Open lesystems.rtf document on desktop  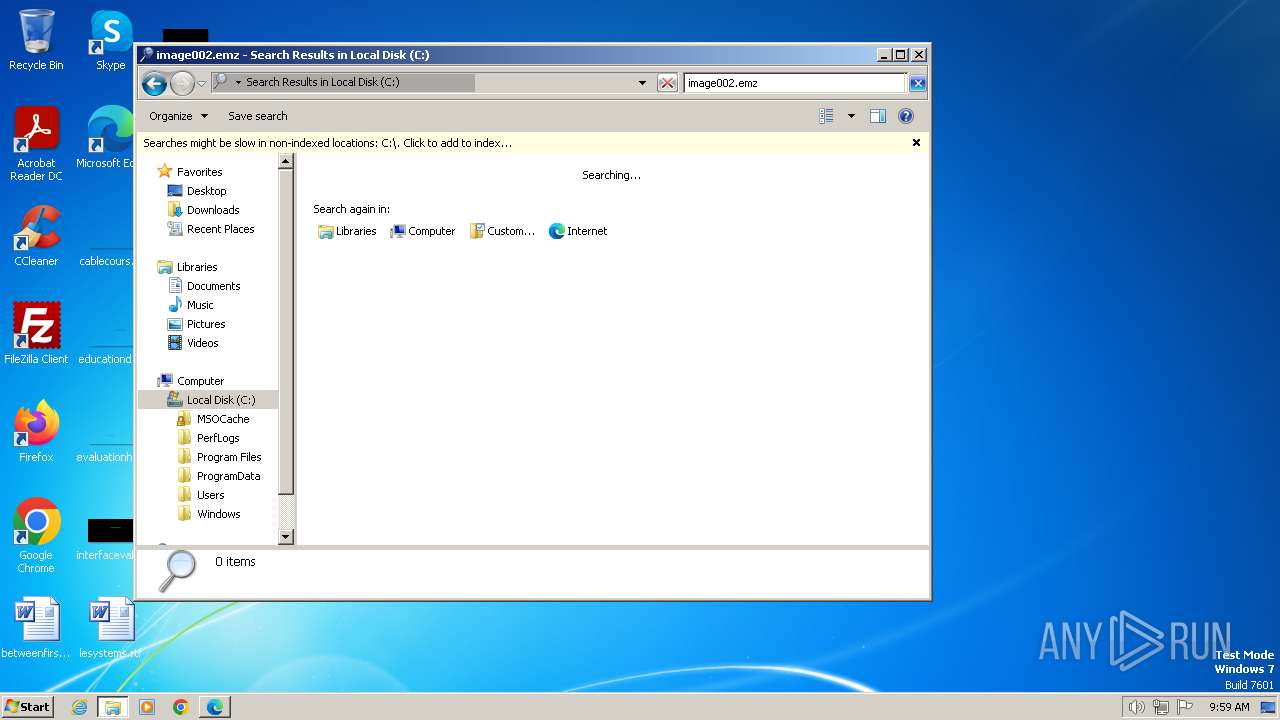point(110,628)
